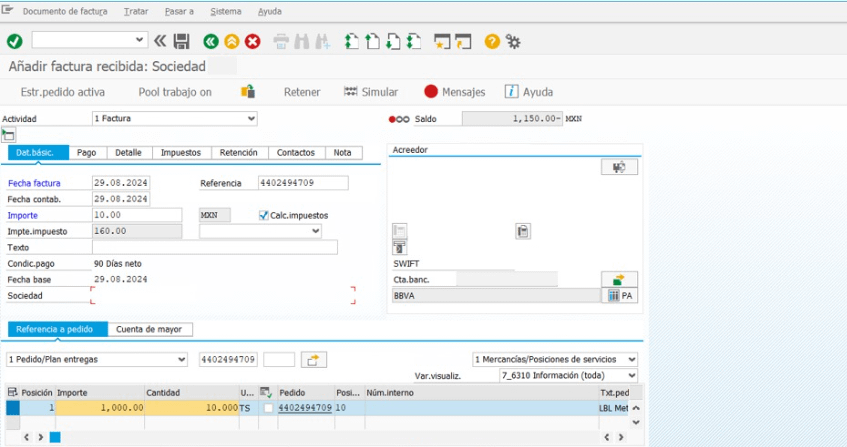This screenshot has height=447, width=847.
Task: Tick the checkbox in the Pedido row
Action: point(267,408)
